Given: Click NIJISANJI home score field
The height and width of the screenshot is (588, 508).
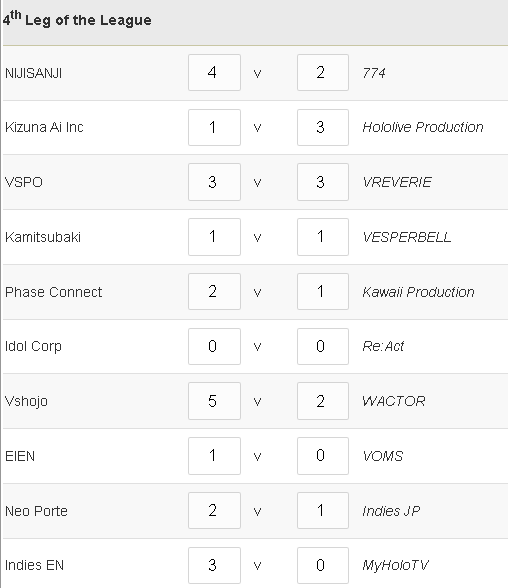Looking at the screenshot, I should (214, 72).
